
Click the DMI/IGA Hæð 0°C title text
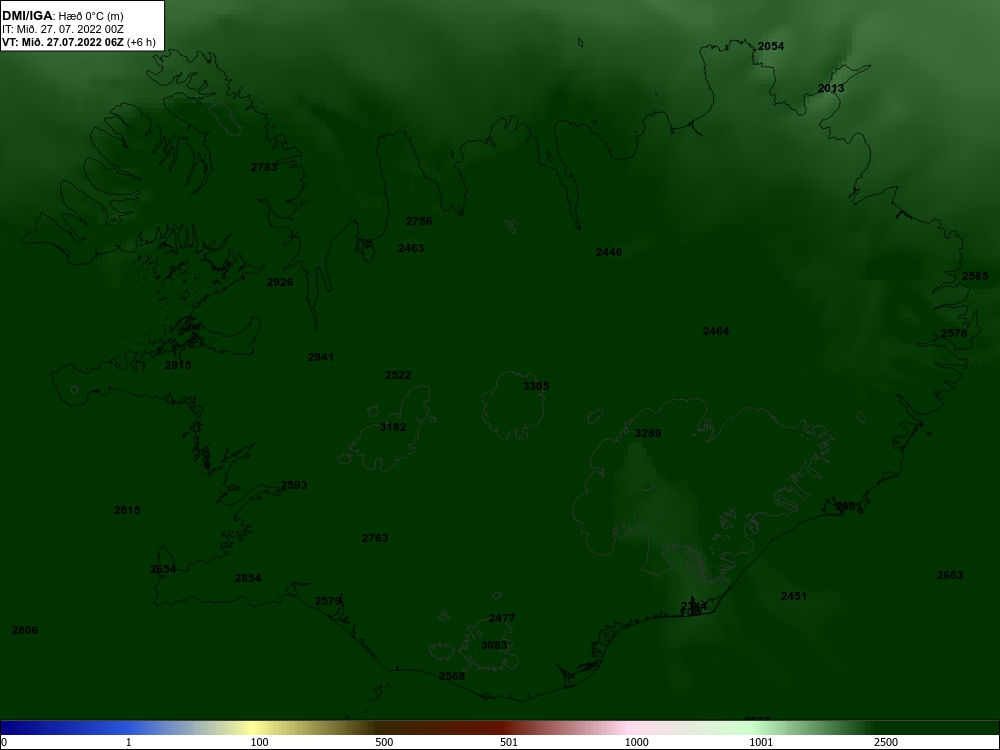pos(62,16)
